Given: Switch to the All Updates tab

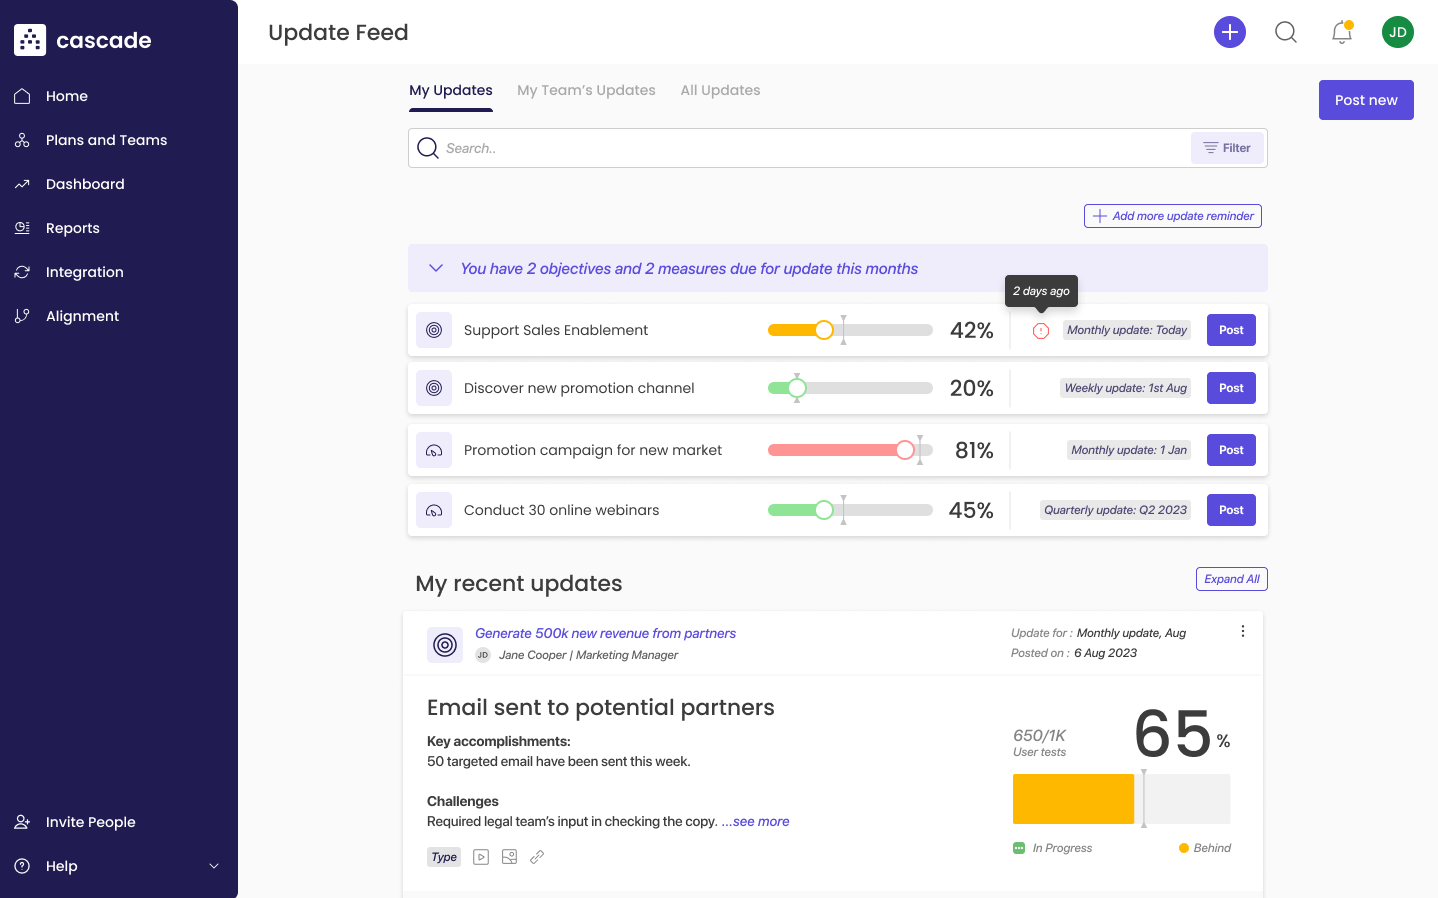Looking at the screenshot, I should click(x=720, y=89).
